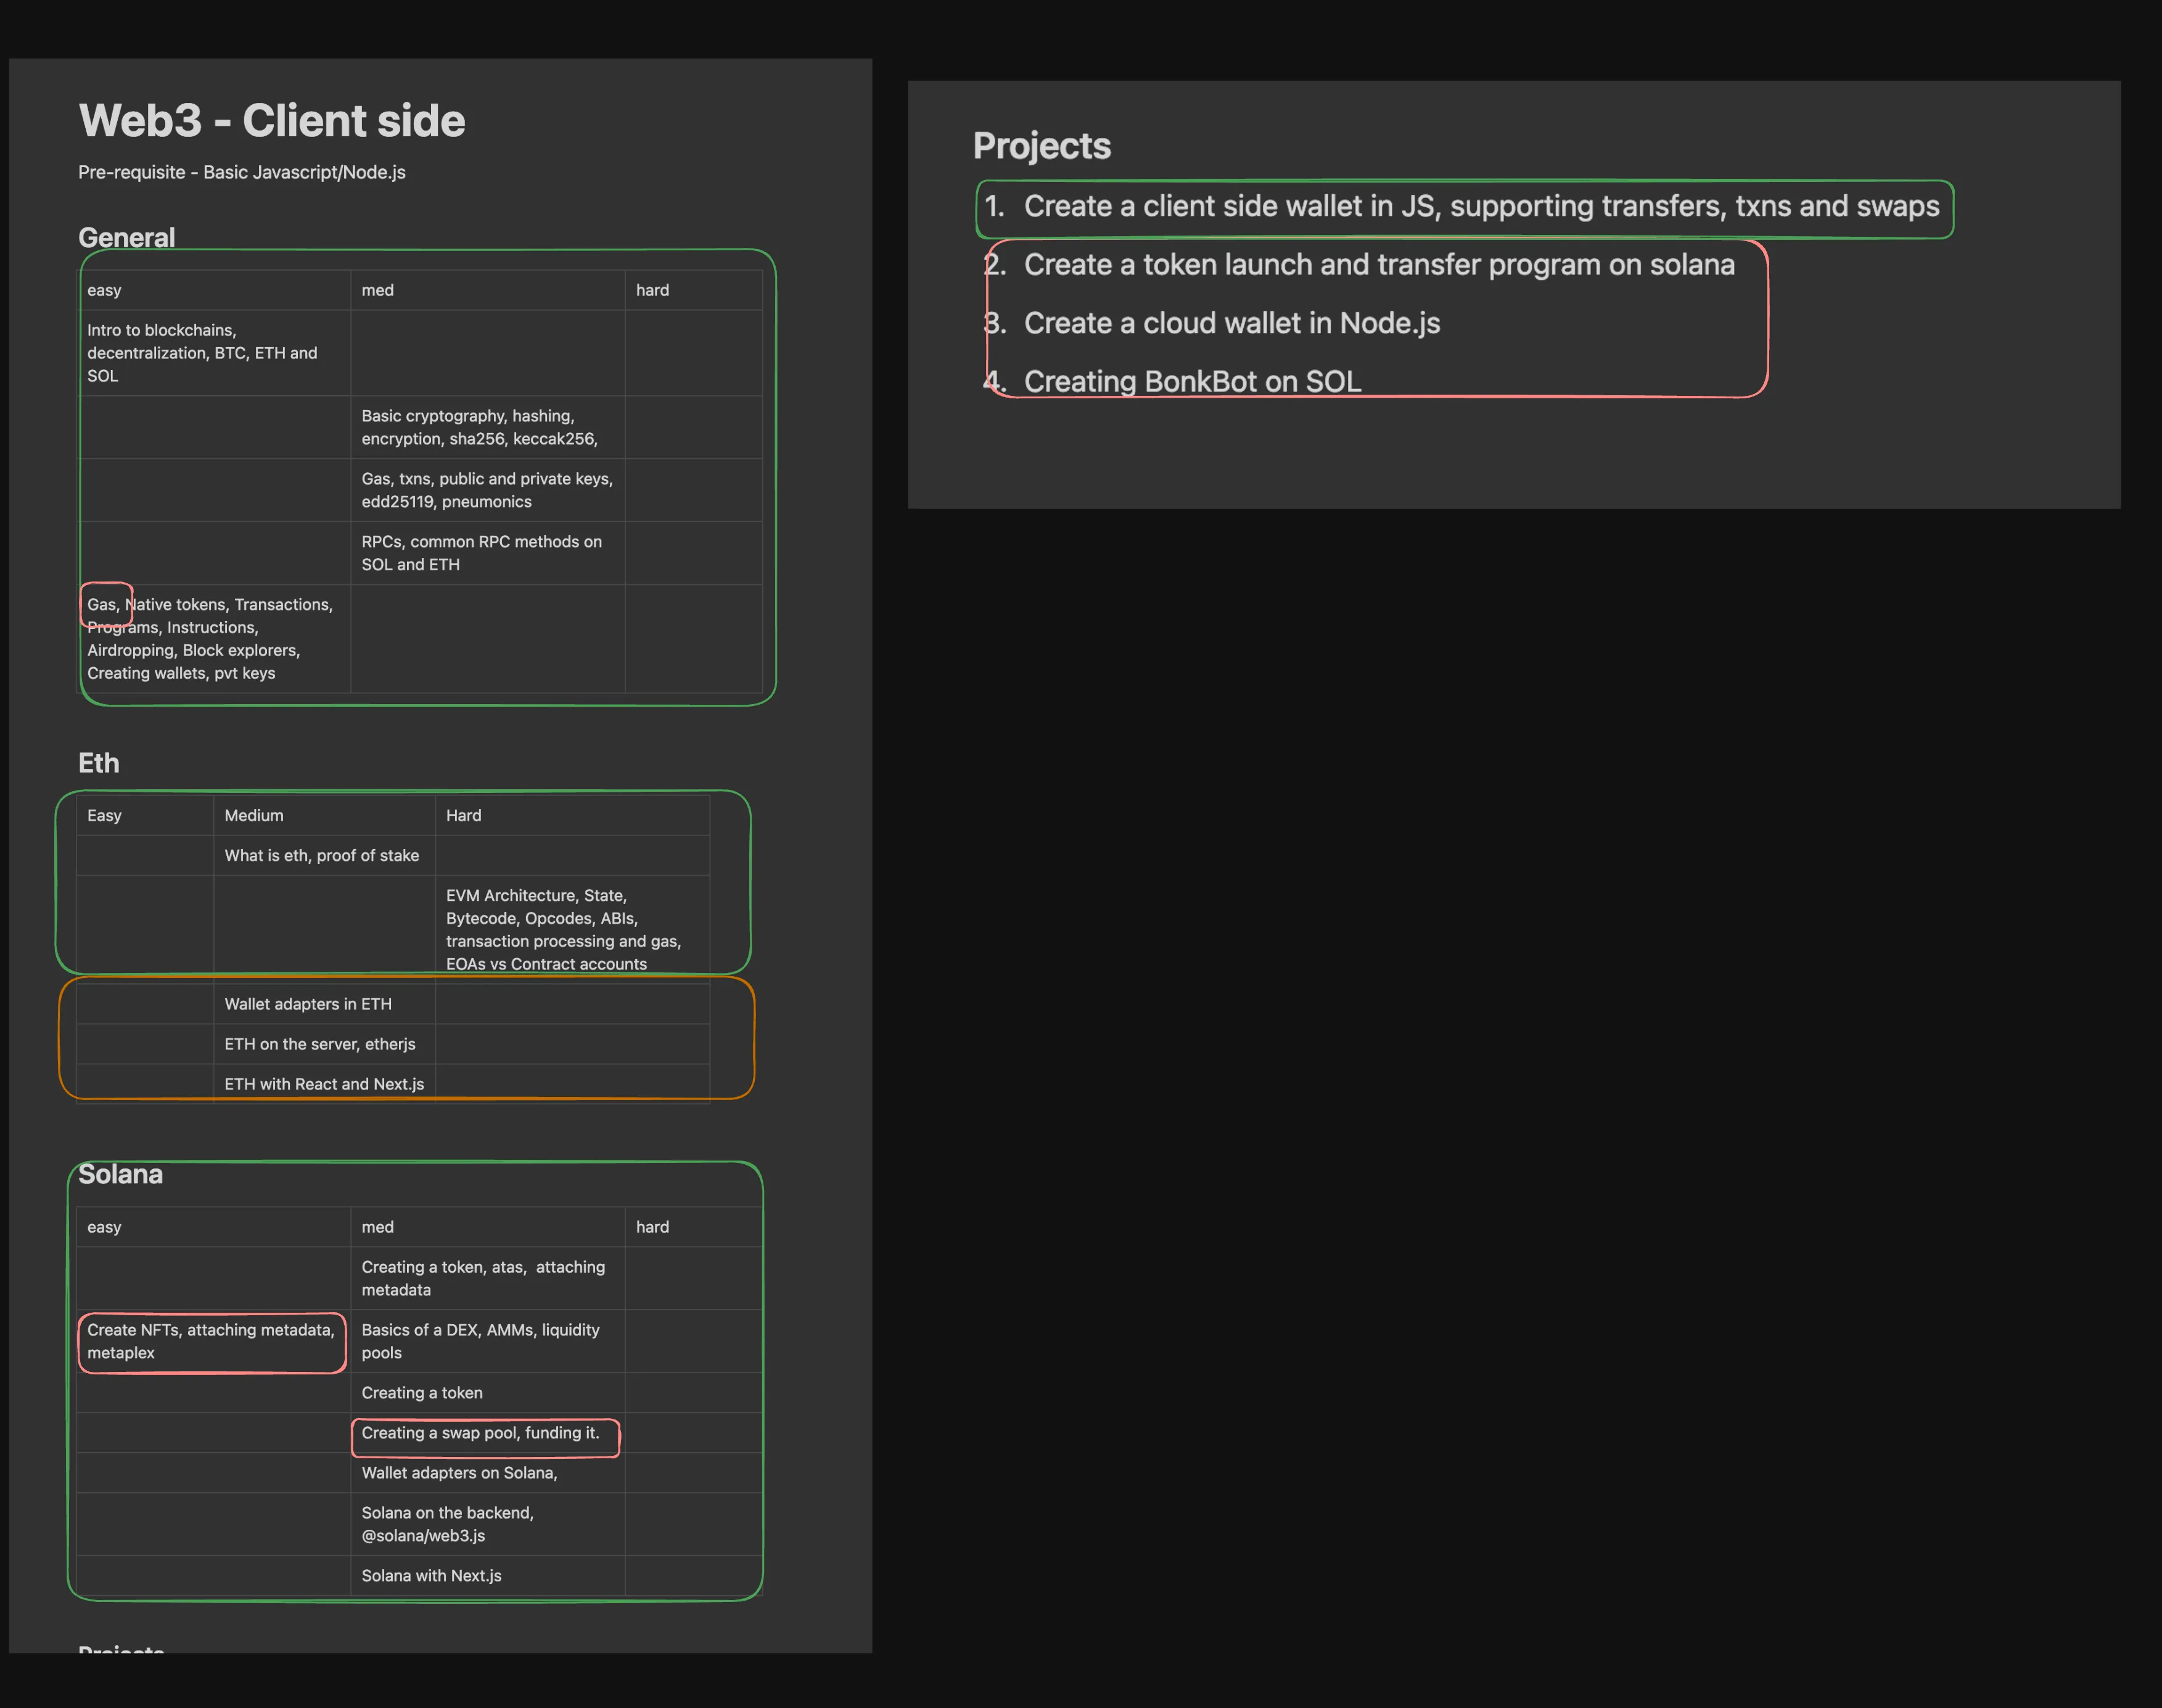2162x1708 pixels.
Task: Click the 'EVM Architecture, State' cell
Action: (564, 929)
